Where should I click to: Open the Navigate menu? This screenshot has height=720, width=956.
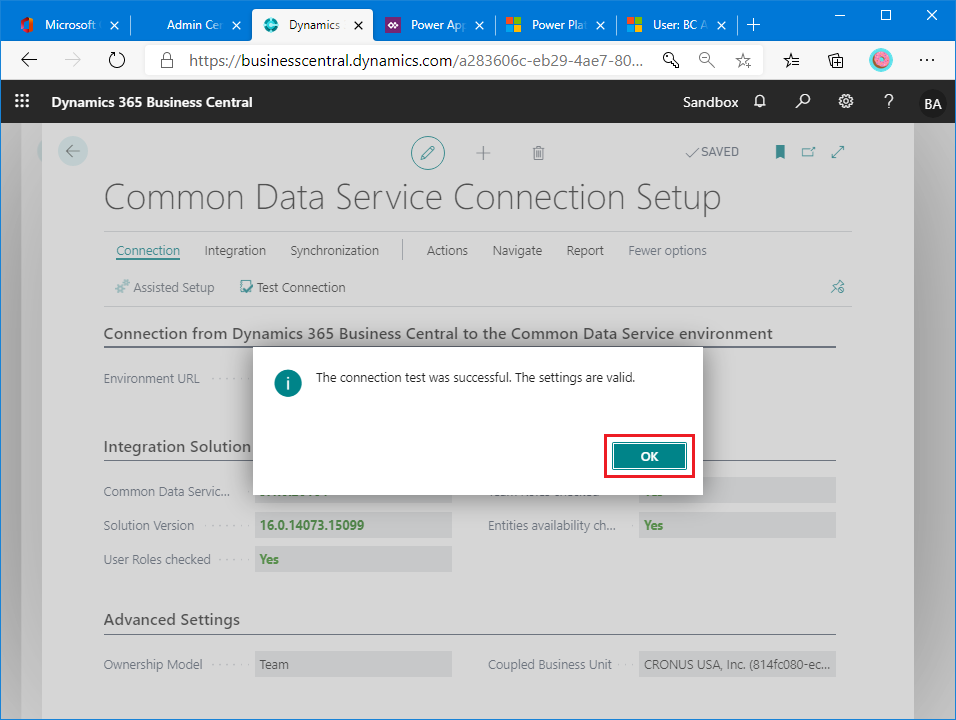tap(517, 251)
